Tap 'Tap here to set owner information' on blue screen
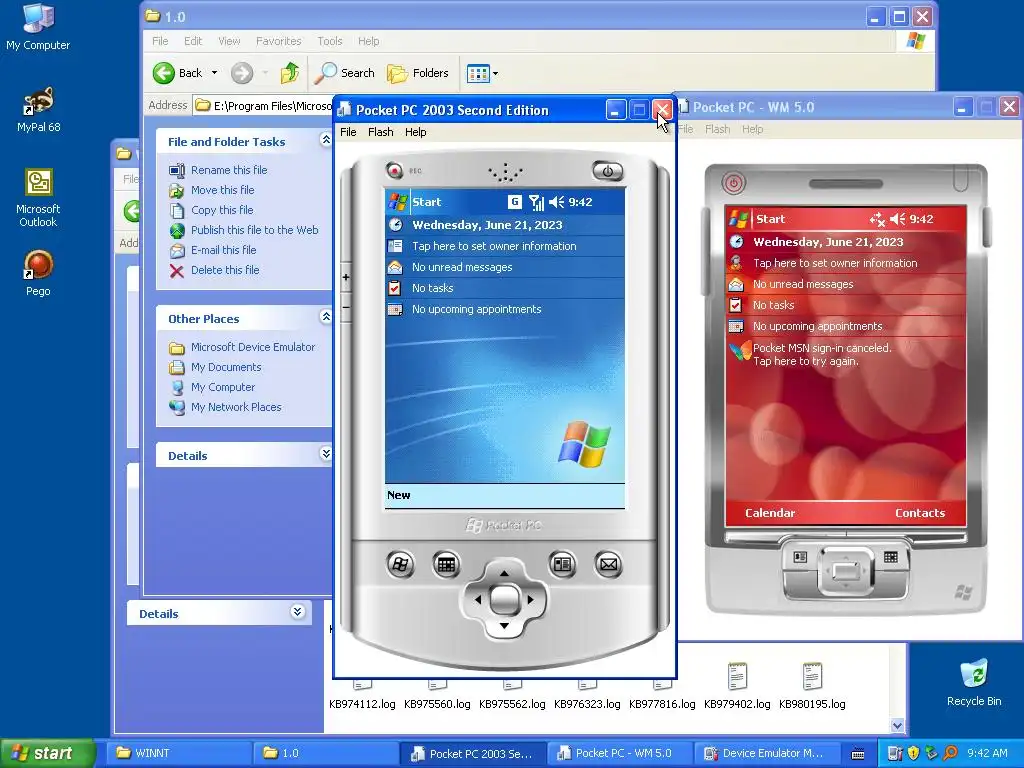 coord(494,246)
